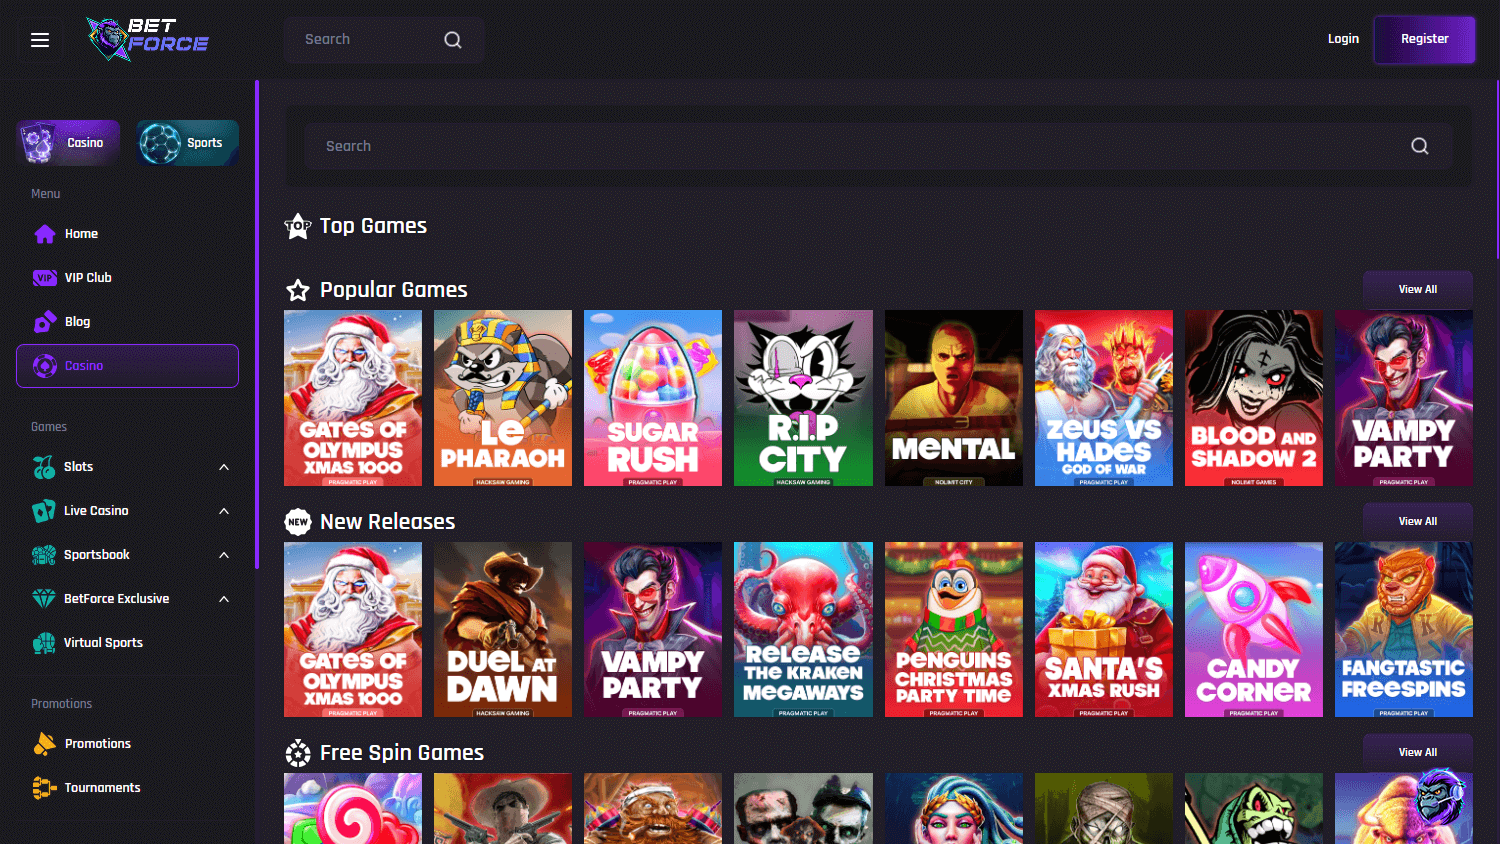Click the Register button

1424,39
